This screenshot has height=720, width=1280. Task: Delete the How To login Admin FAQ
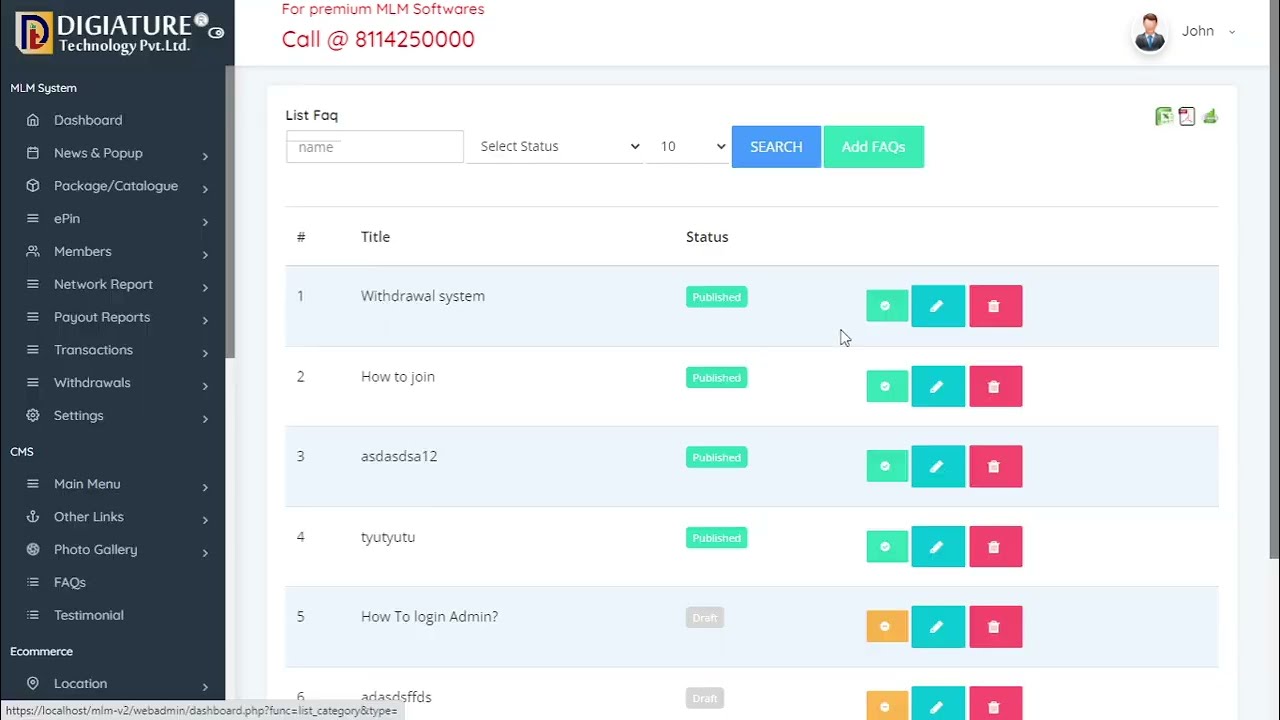point(996,627)
